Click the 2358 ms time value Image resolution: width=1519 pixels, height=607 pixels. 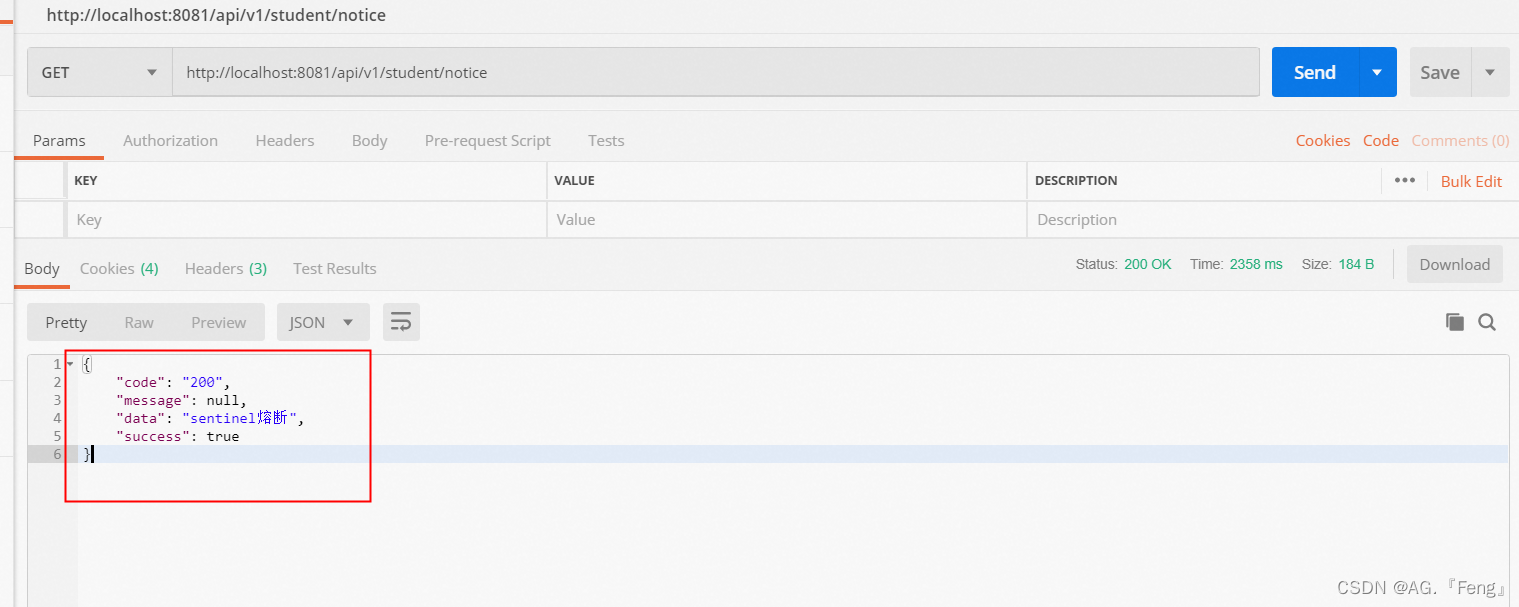[1256, 265]
